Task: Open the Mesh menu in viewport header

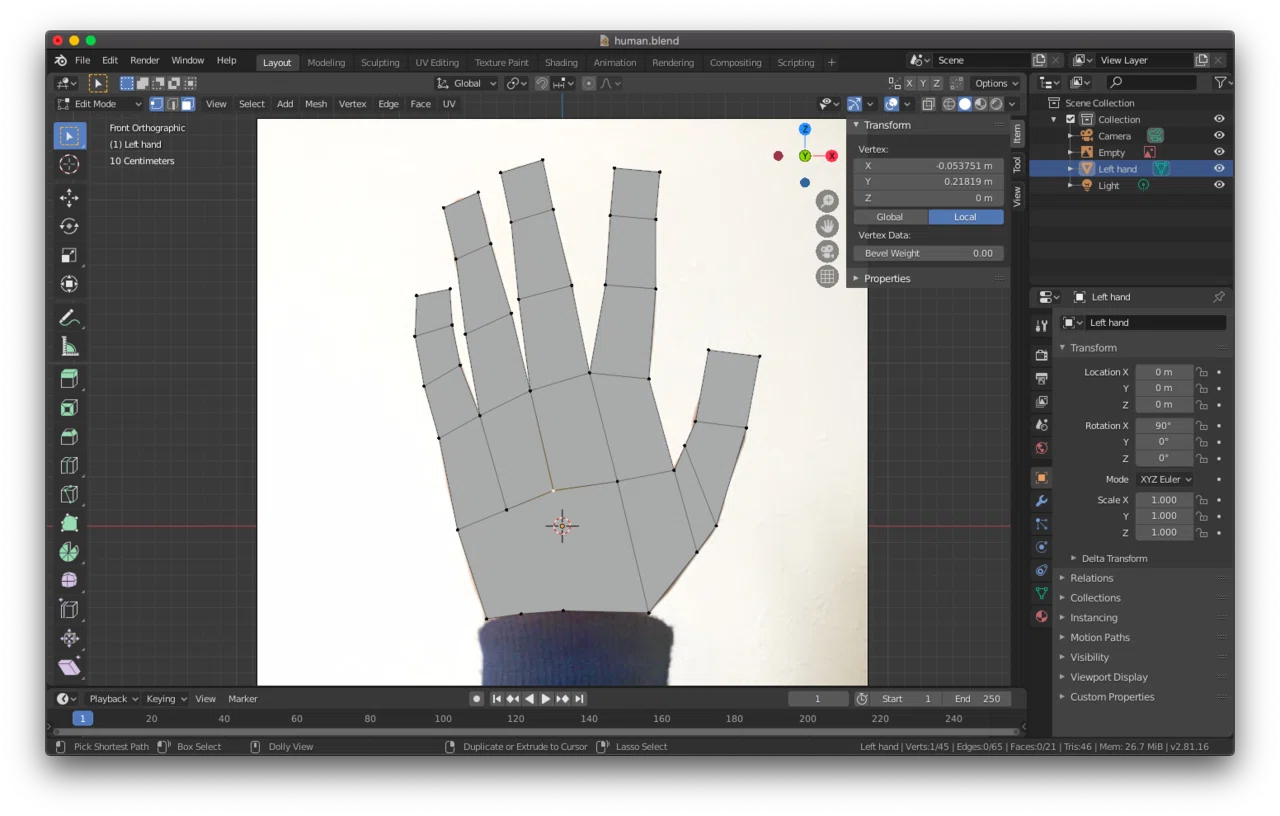Action: click(x=316, y=104)
